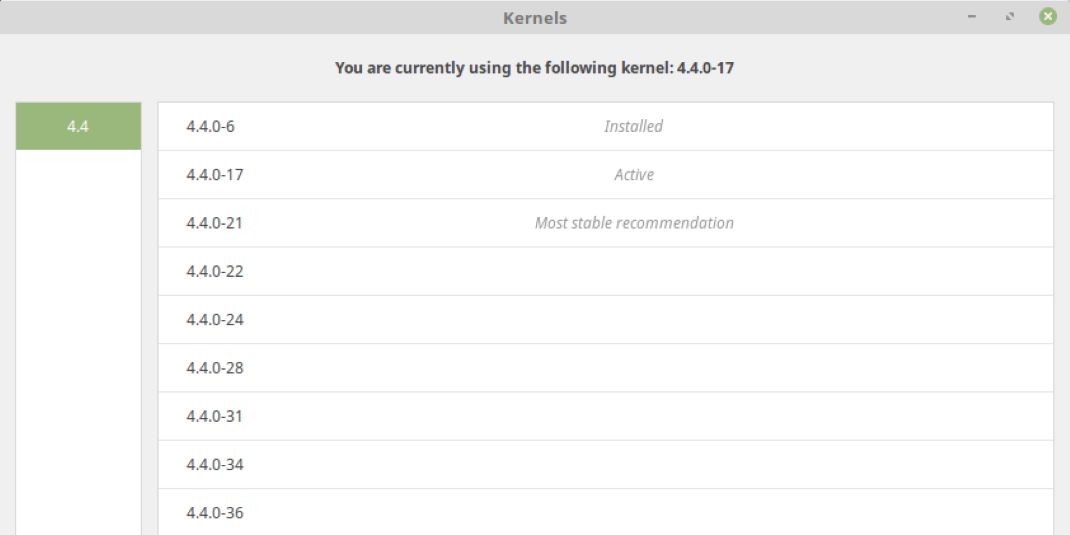1070x535 pixels.
Task: Select kernel version 4.4.0-6 in the list
Action: (210, 127)
